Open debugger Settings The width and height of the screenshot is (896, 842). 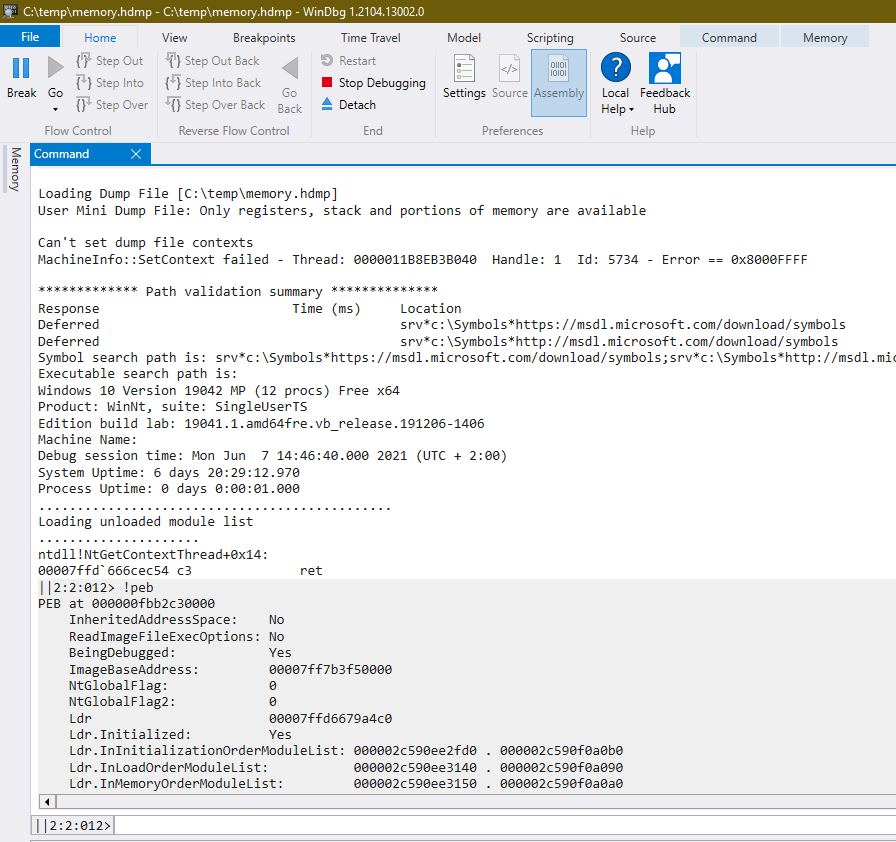[464, 77]
